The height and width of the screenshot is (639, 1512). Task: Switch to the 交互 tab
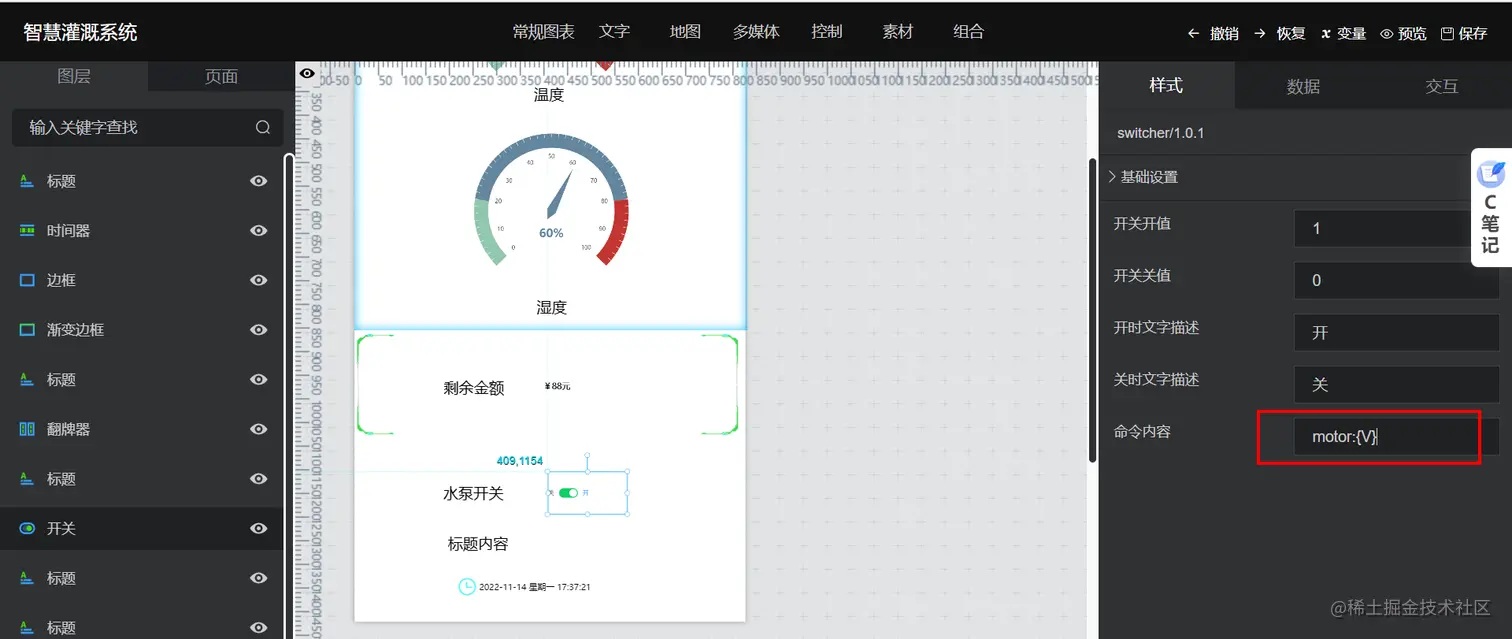1441,86
